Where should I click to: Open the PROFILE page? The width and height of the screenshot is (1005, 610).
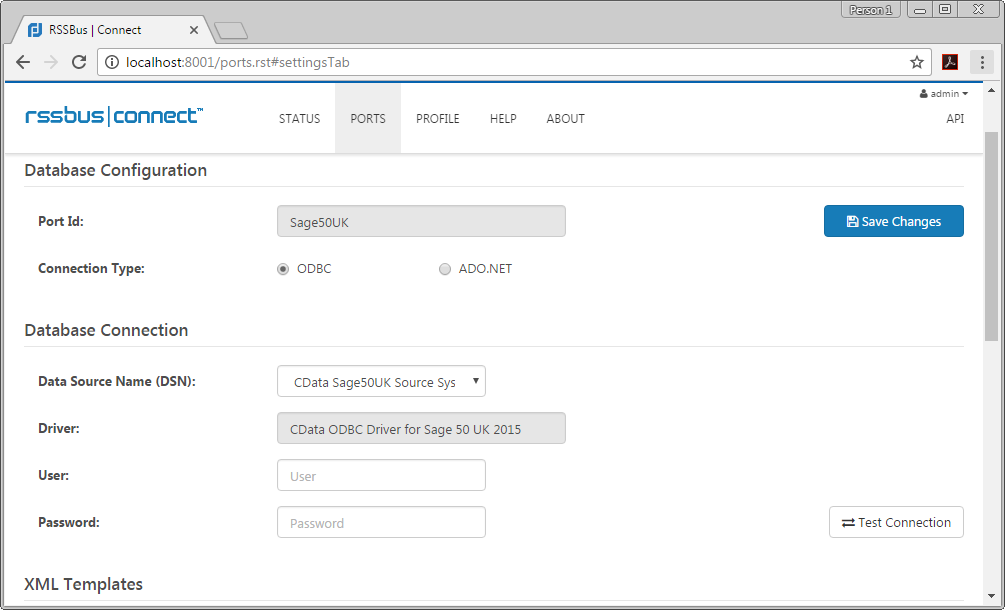(438, 119)
